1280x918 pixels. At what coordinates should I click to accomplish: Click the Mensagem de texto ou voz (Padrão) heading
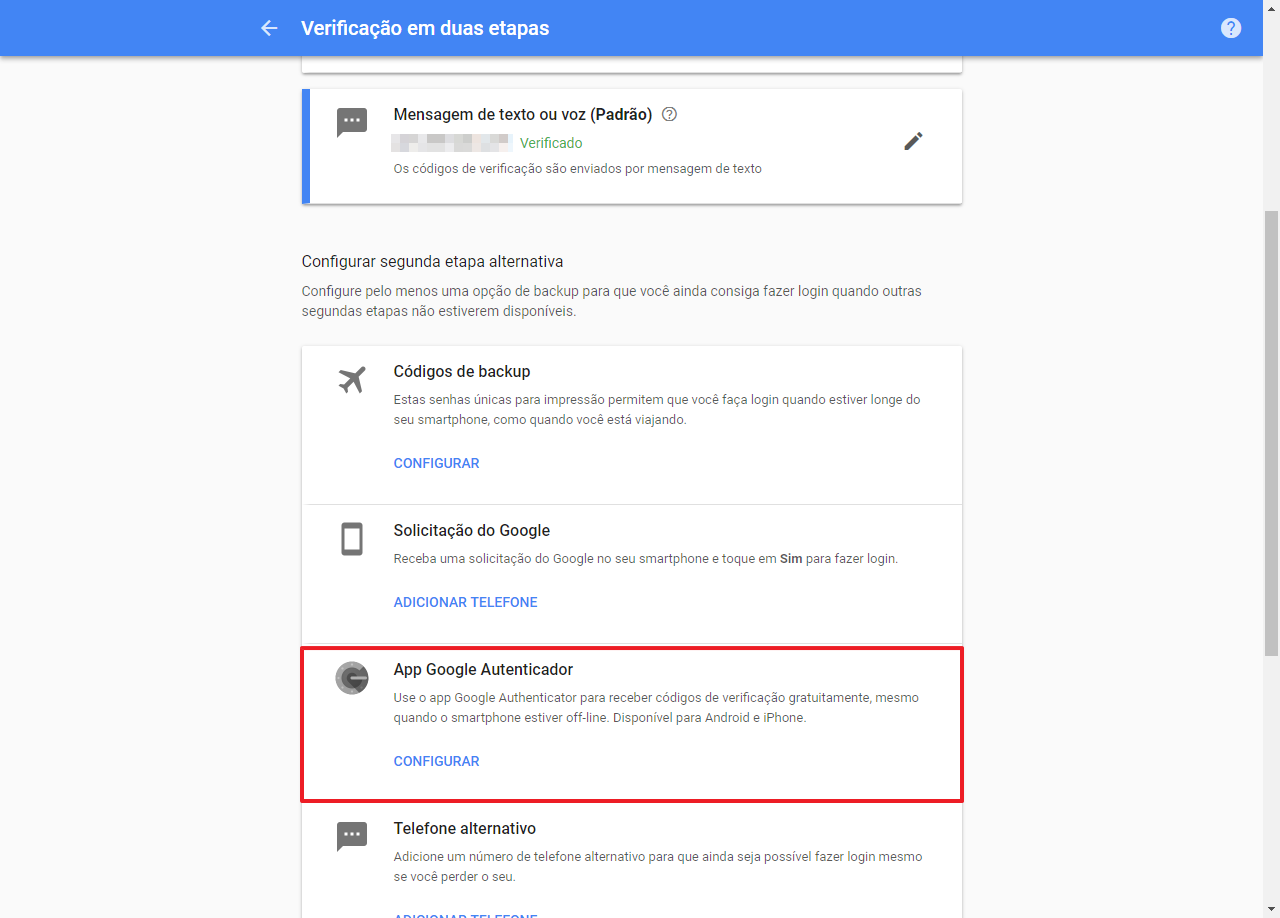tap(523, 114)
